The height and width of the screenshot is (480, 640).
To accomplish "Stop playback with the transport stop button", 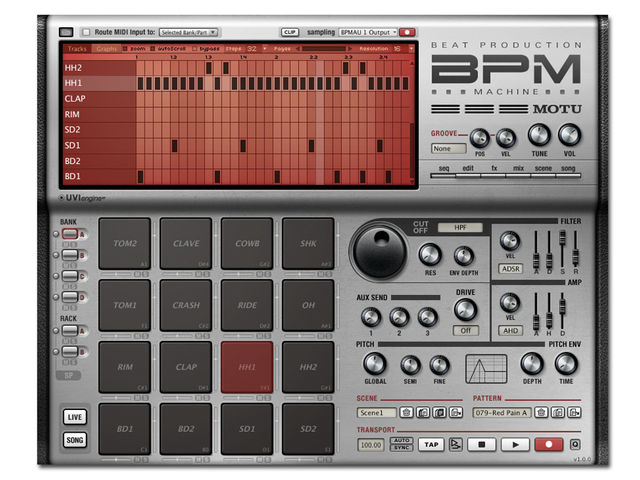I will (x=482, y=444).
